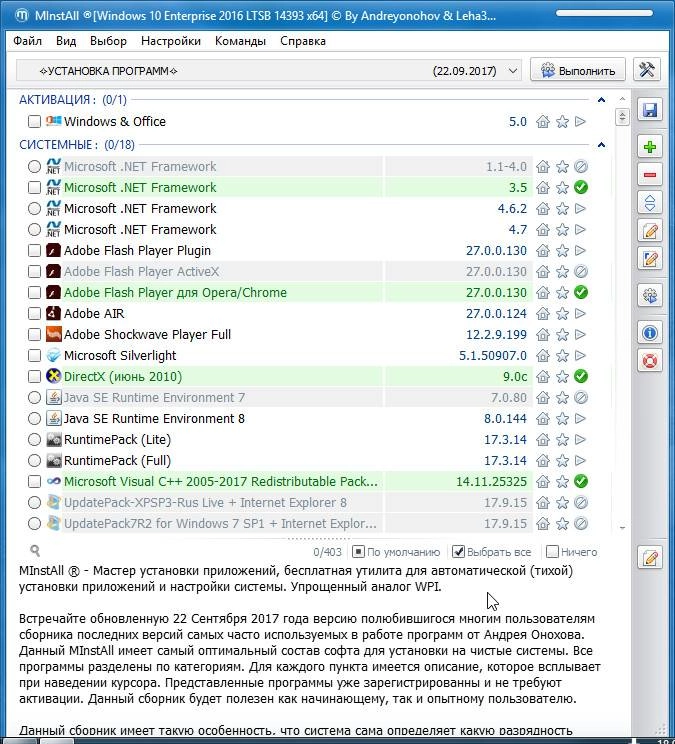Click the blue info icon in sidebar
The height and width of the screenshot is (744, 675).
tap(649, 333)
